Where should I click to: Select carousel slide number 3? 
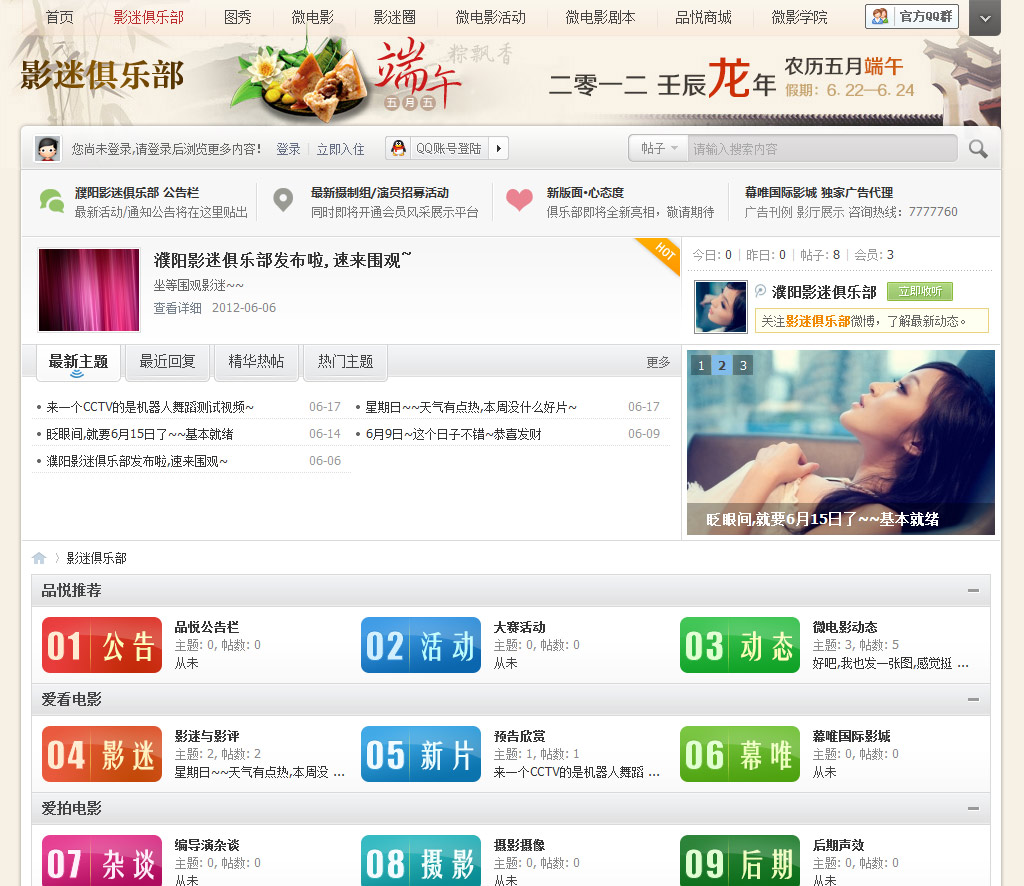point(742,366)
